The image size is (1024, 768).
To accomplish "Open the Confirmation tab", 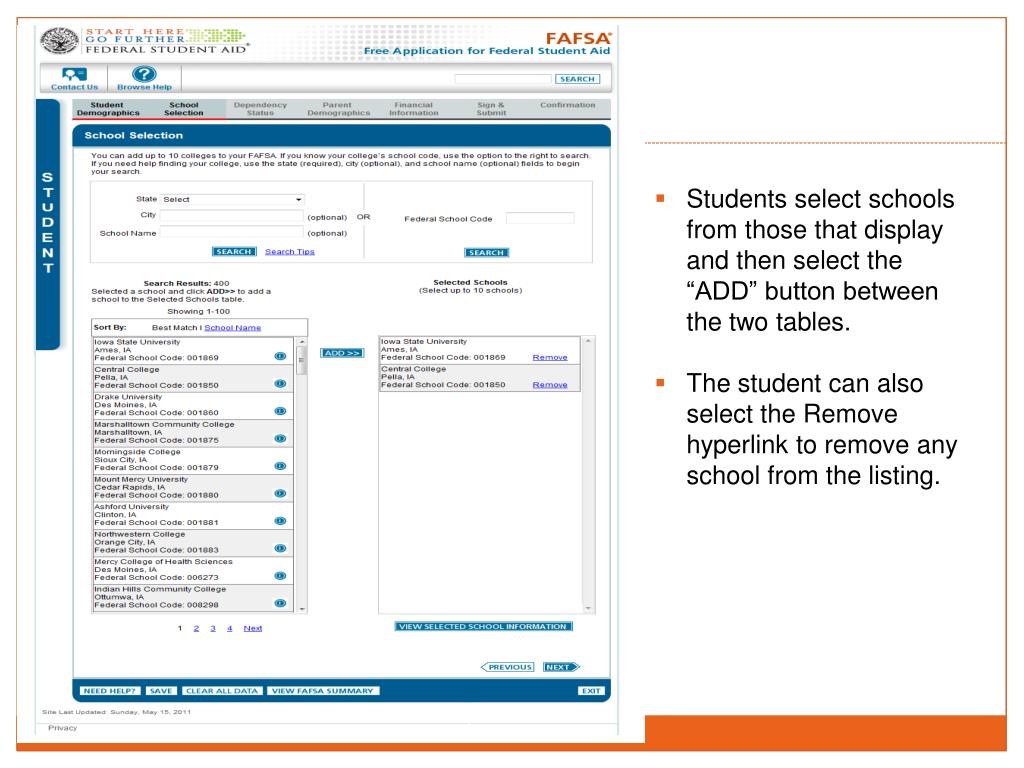I will tap(568, 105).
